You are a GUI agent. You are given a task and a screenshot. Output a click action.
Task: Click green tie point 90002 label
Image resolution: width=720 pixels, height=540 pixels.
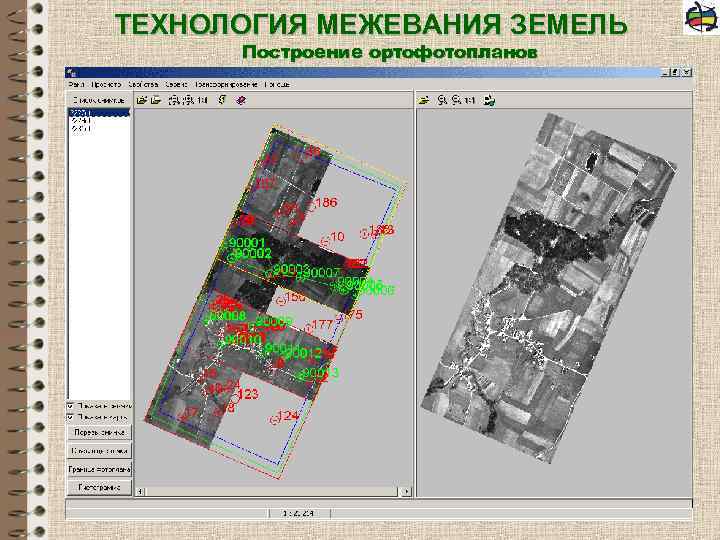[x=253, y=253]
